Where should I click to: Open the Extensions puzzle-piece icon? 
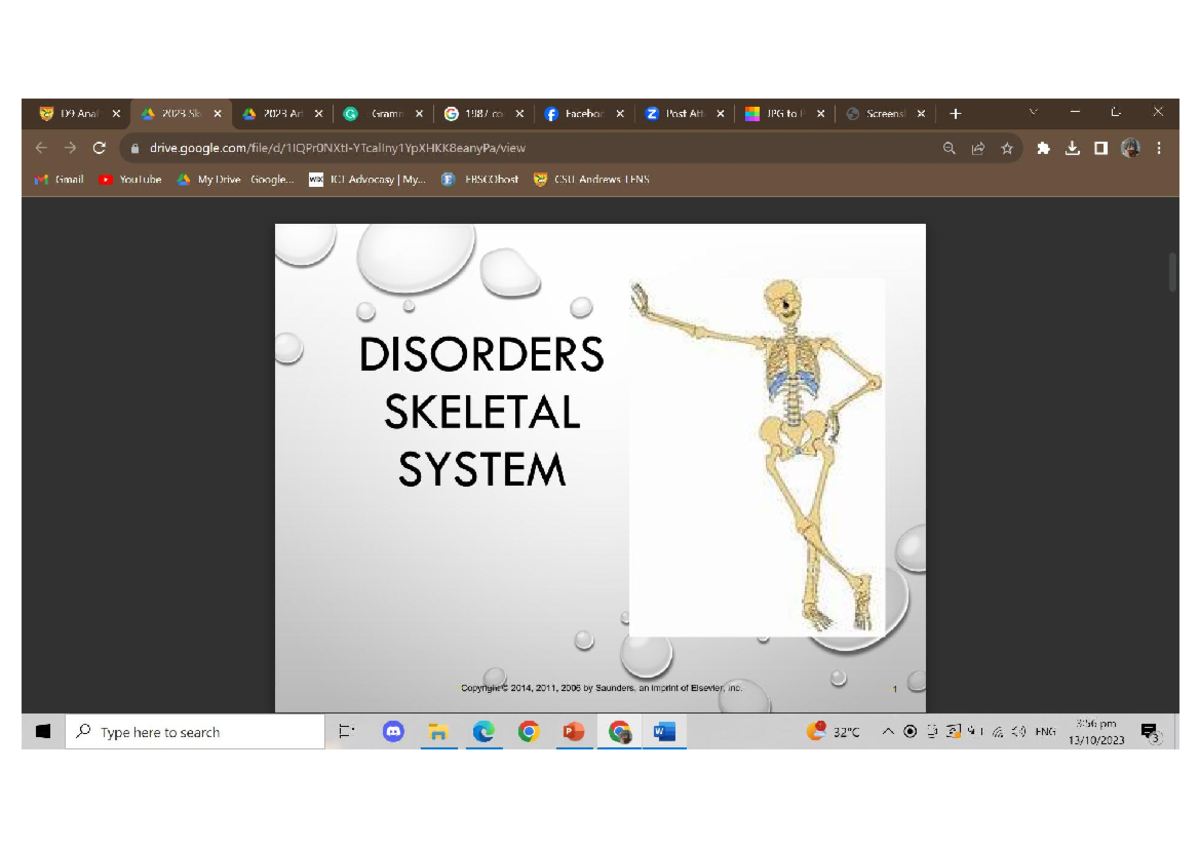[1043, 147]
